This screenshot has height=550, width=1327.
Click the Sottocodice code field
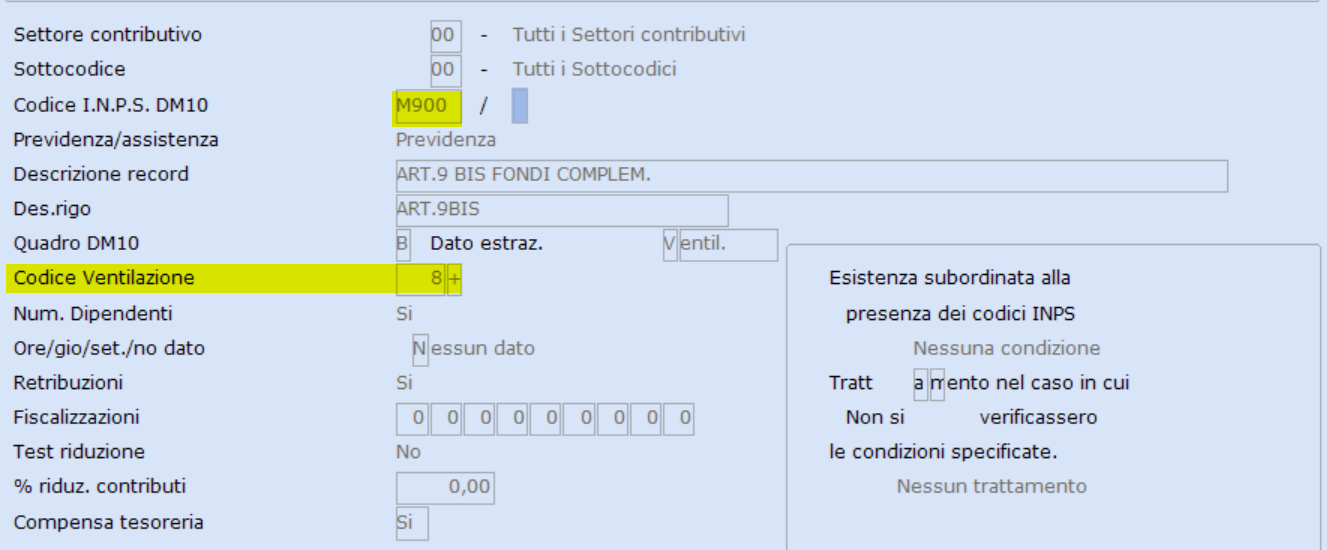(x=445, y=70)
